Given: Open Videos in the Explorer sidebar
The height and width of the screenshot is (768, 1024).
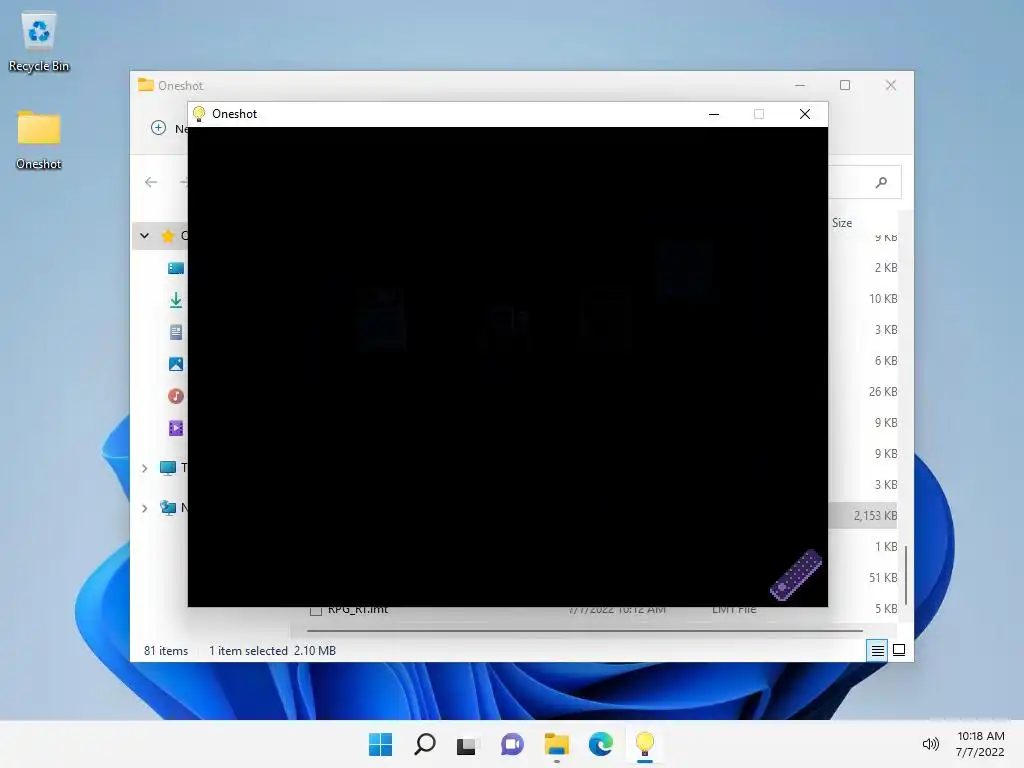Looking at the screenshot, I should 176,428.
